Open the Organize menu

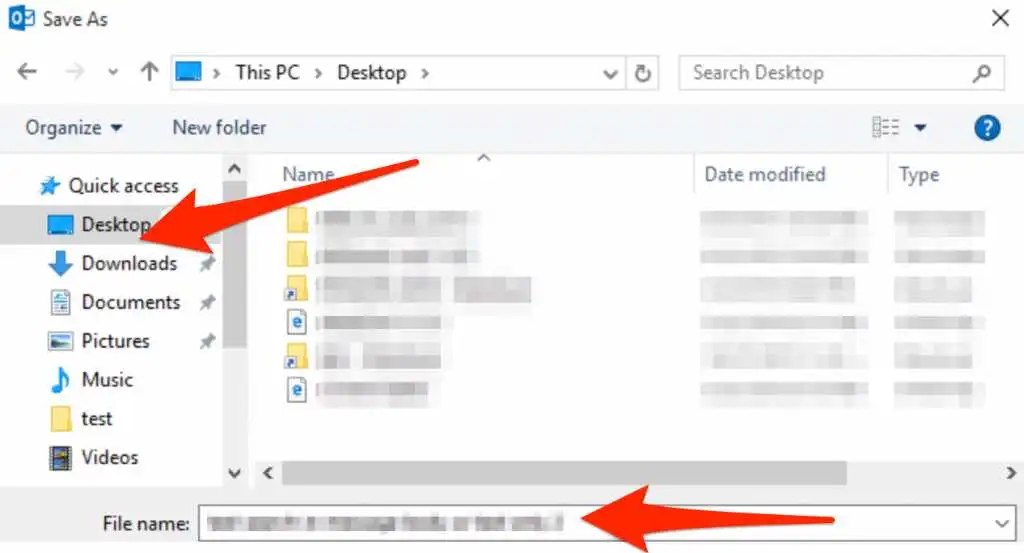coord(74,127)
